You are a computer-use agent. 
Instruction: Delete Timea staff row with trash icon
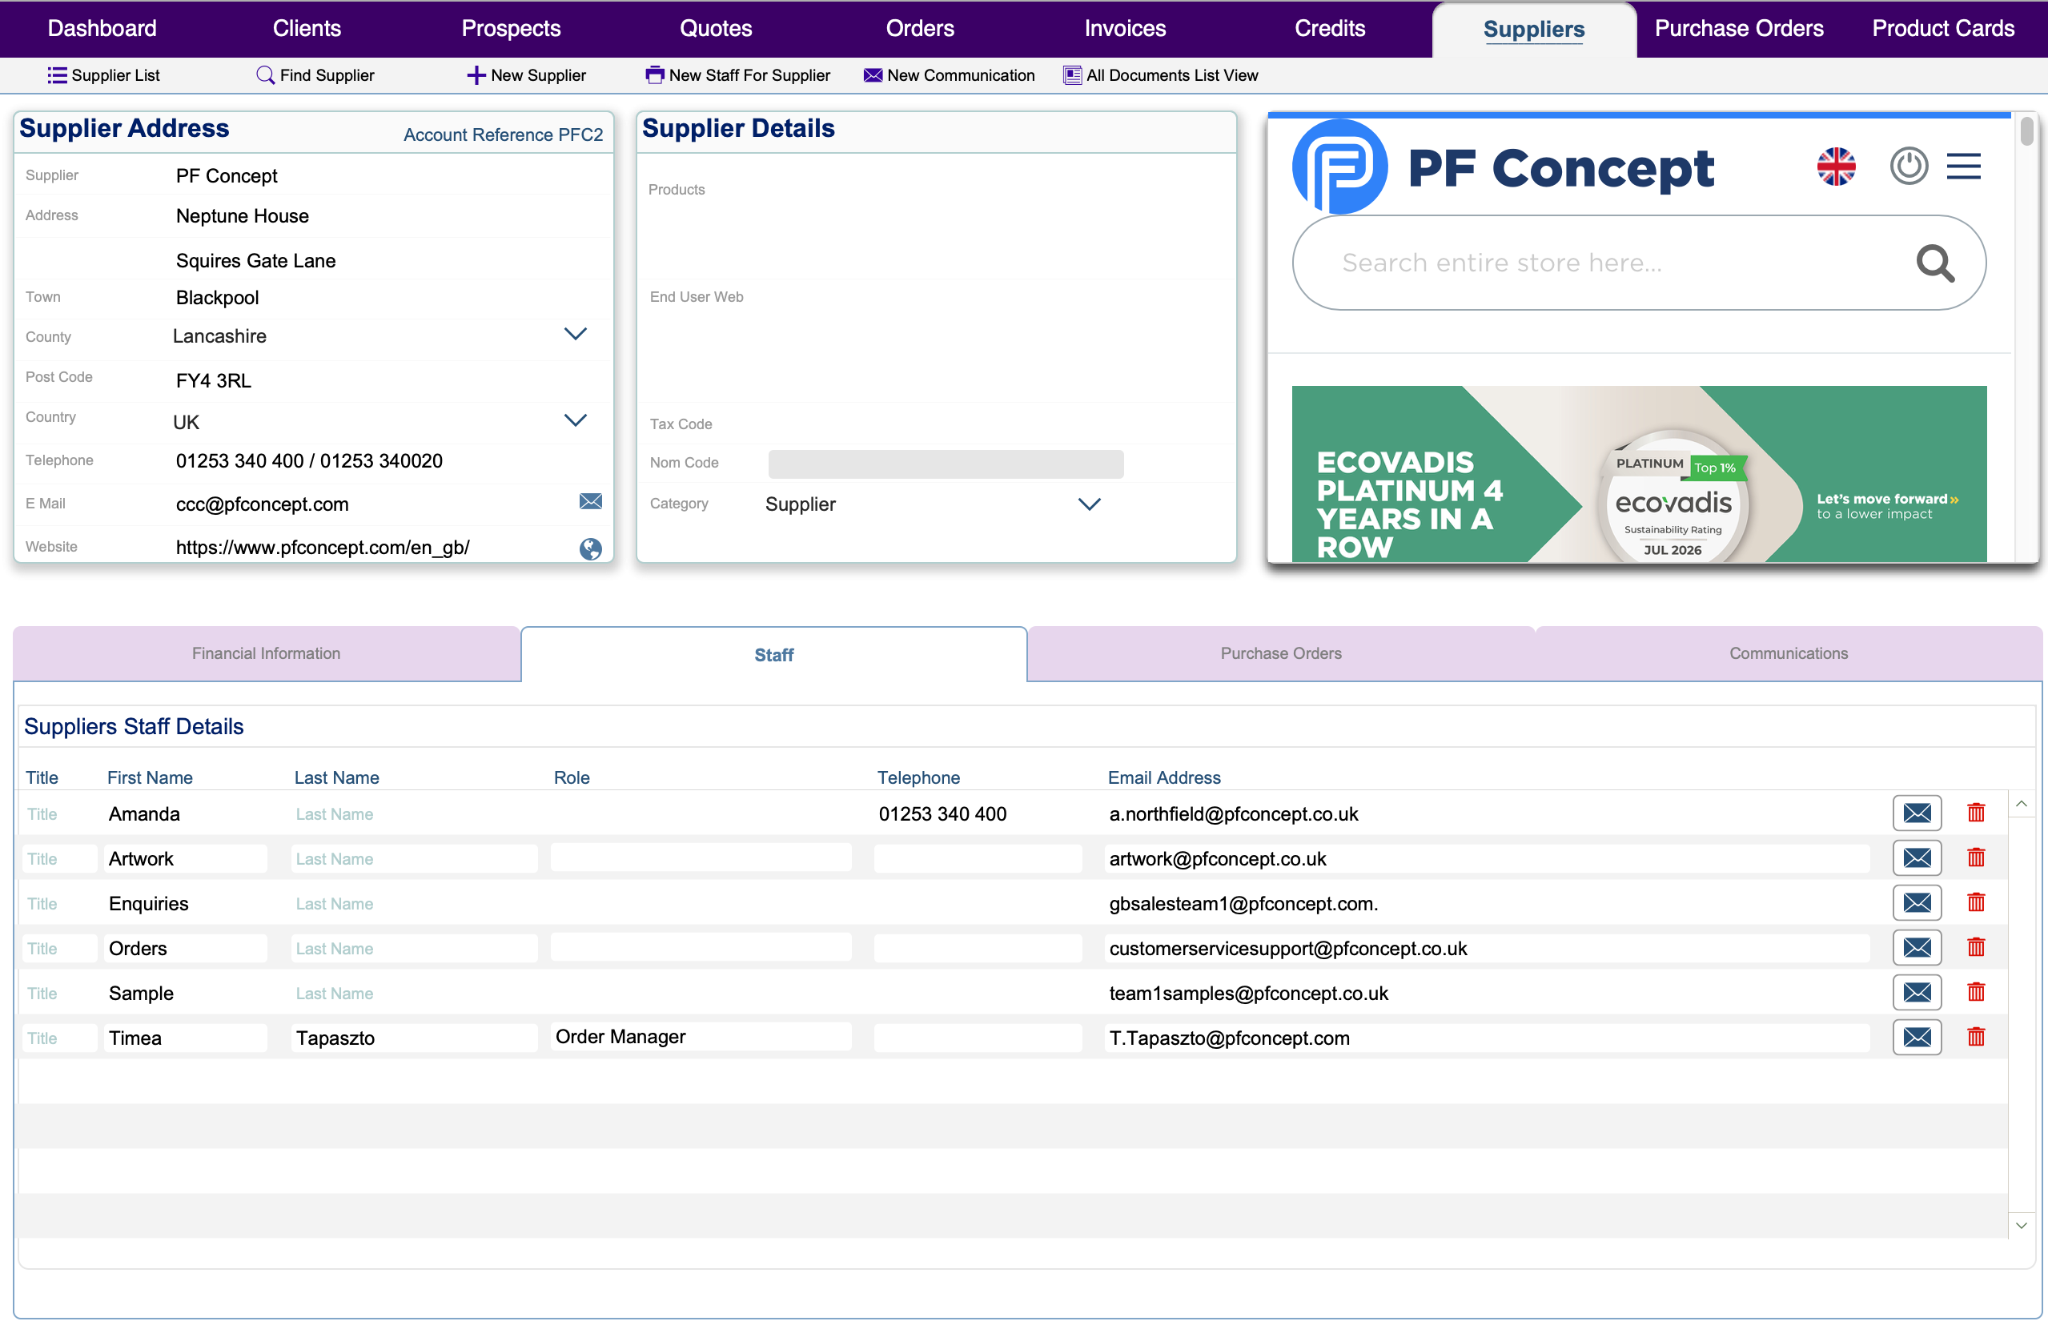tap(1976, 1037)
